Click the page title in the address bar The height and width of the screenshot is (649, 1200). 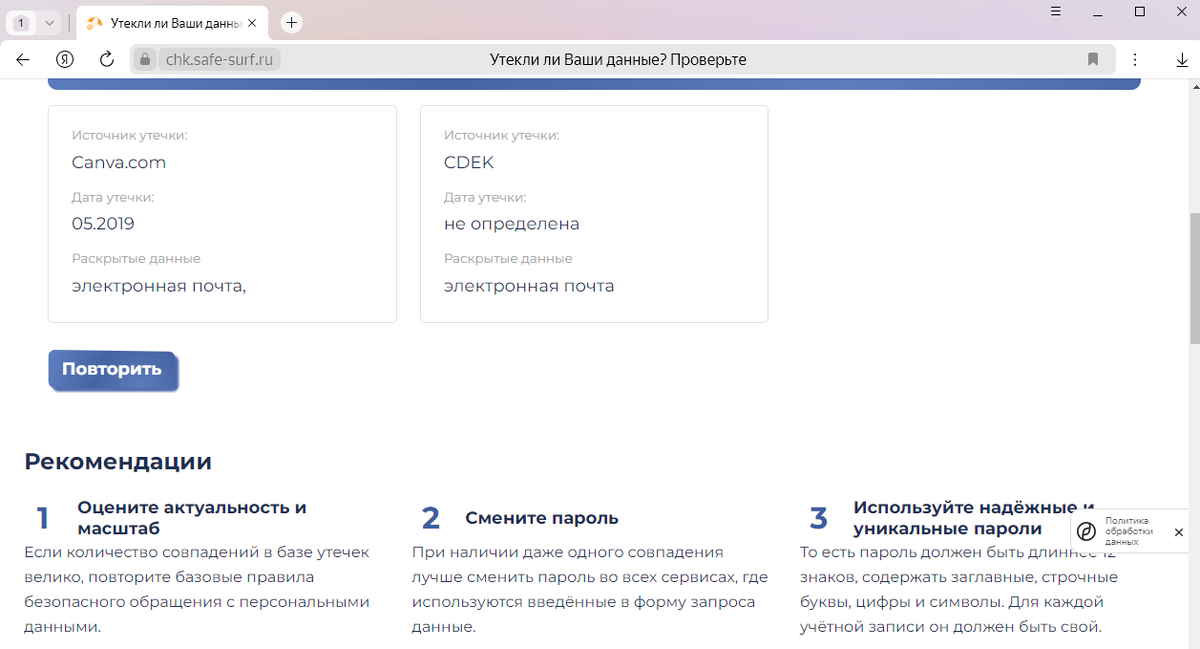click(618, 60)
